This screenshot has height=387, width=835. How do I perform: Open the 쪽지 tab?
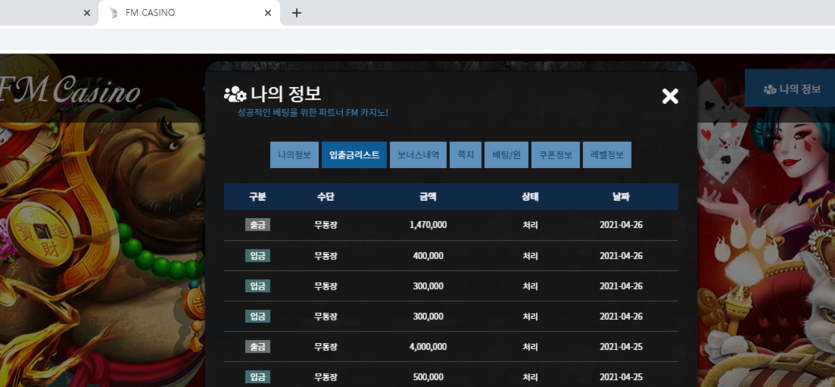point(465,155)
